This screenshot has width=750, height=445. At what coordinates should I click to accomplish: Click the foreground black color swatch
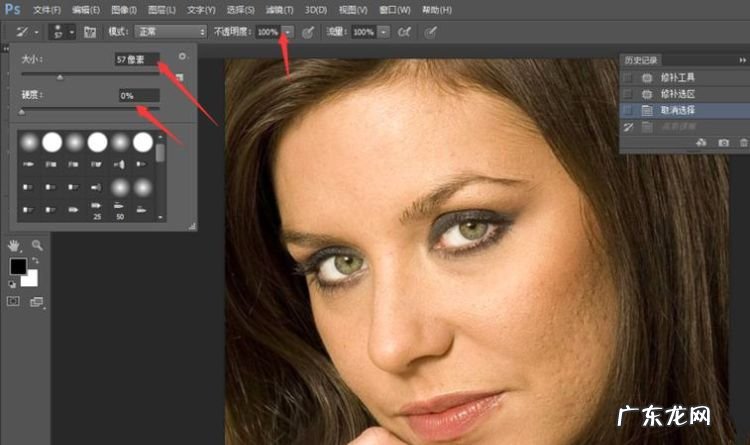[x=18, y=266]
